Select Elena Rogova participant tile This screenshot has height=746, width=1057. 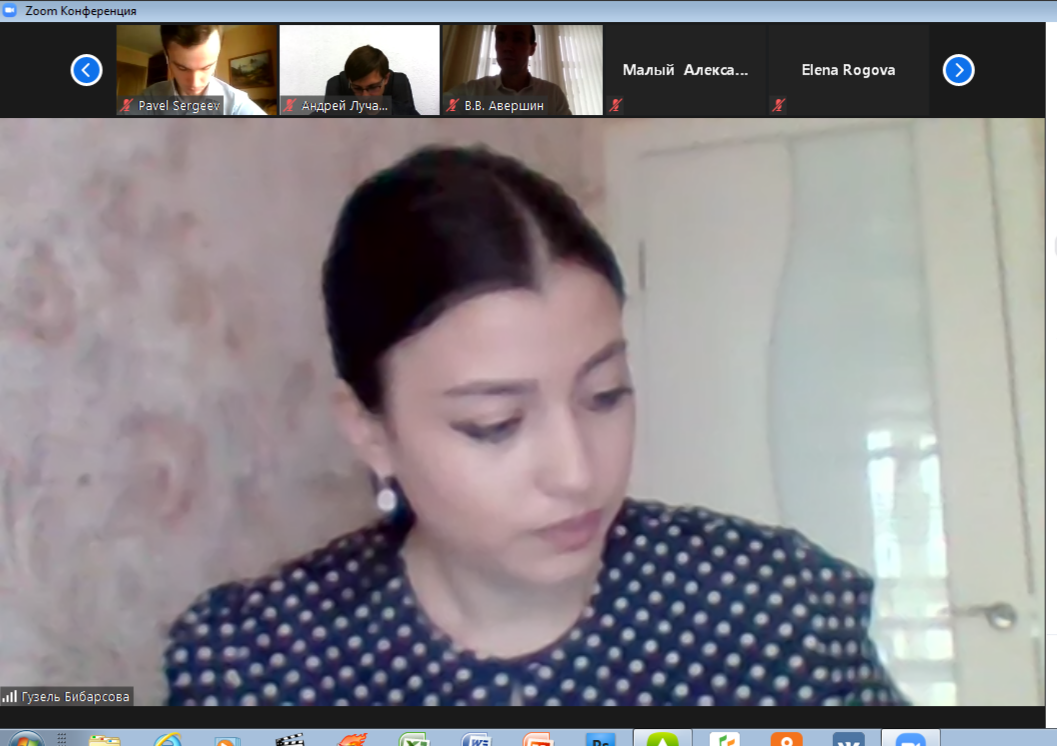click(848, 70)
